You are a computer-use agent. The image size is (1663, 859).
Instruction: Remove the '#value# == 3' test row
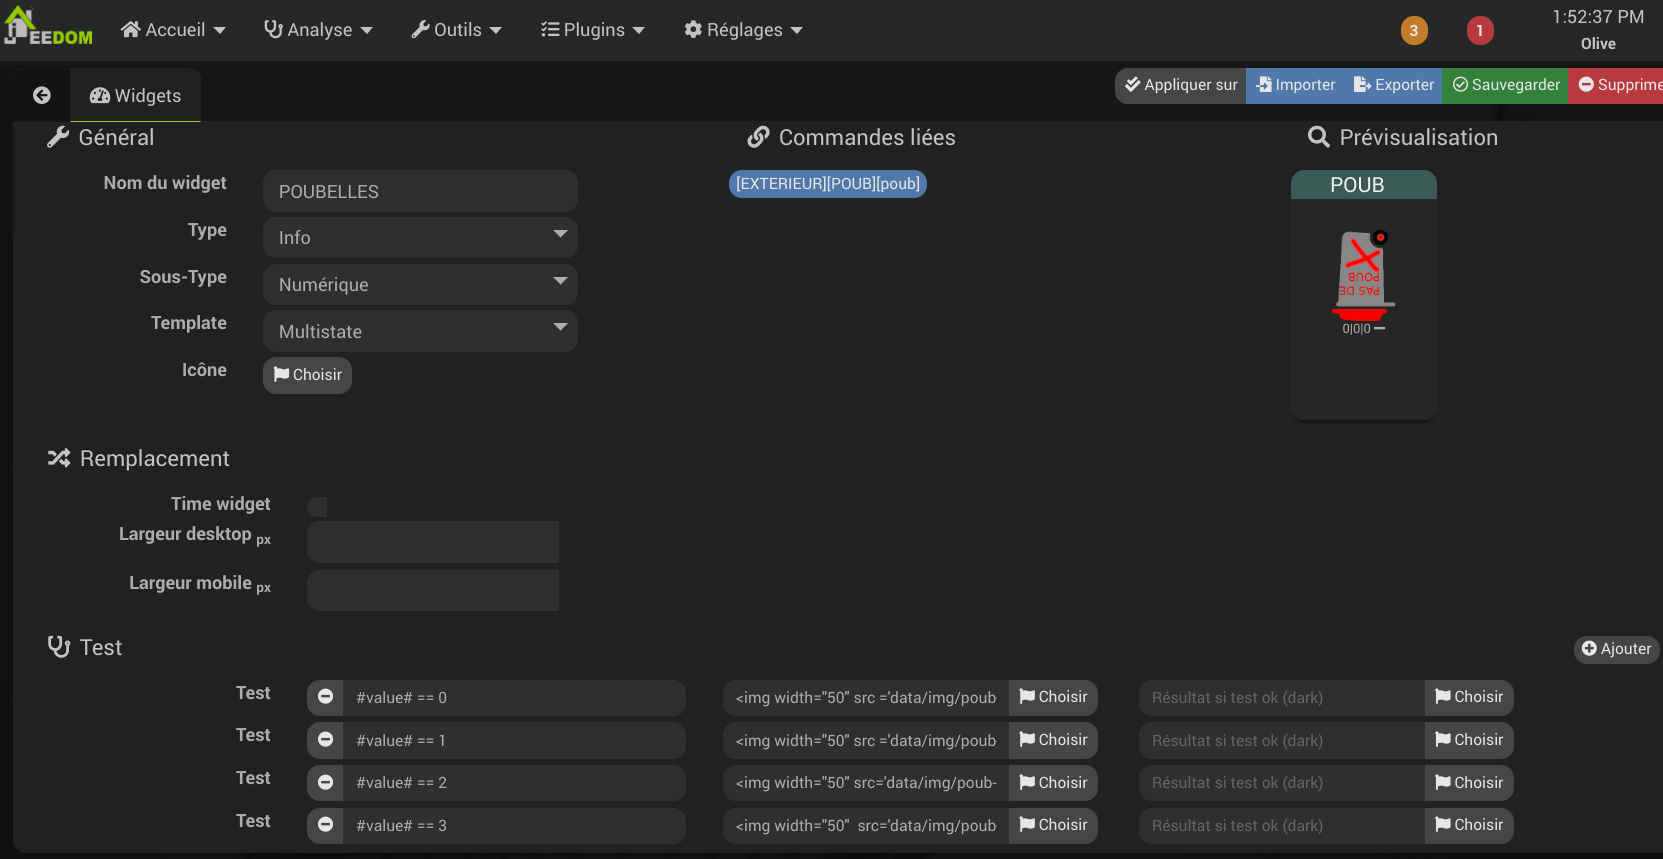click(325, 825)
